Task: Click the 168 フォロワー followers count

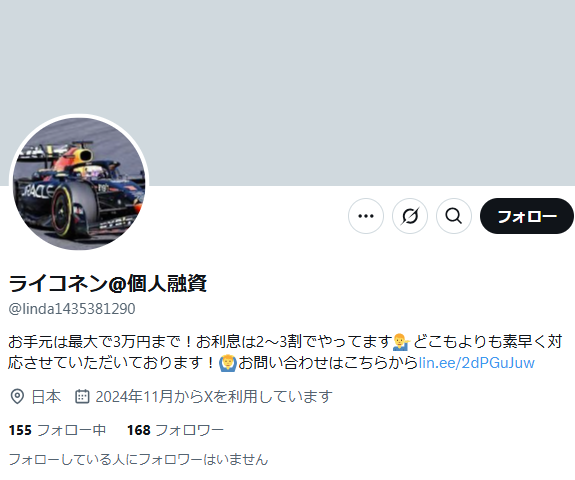Action: 175,430
